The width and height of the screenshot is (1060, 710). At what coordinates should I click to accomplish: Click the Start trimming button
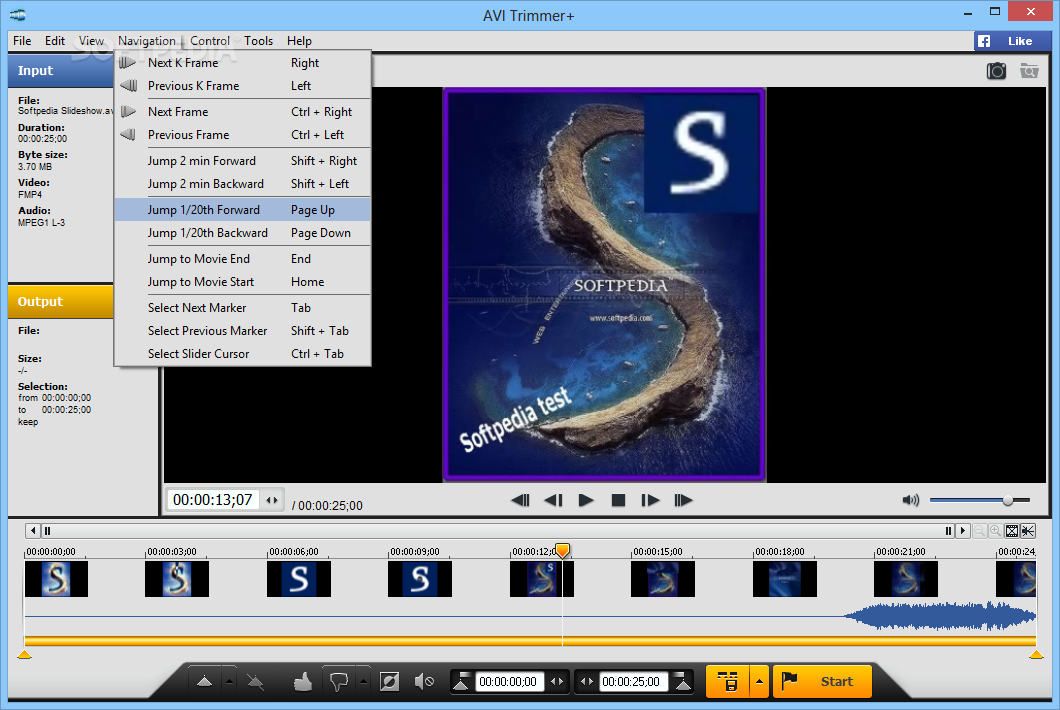point(822,682)
